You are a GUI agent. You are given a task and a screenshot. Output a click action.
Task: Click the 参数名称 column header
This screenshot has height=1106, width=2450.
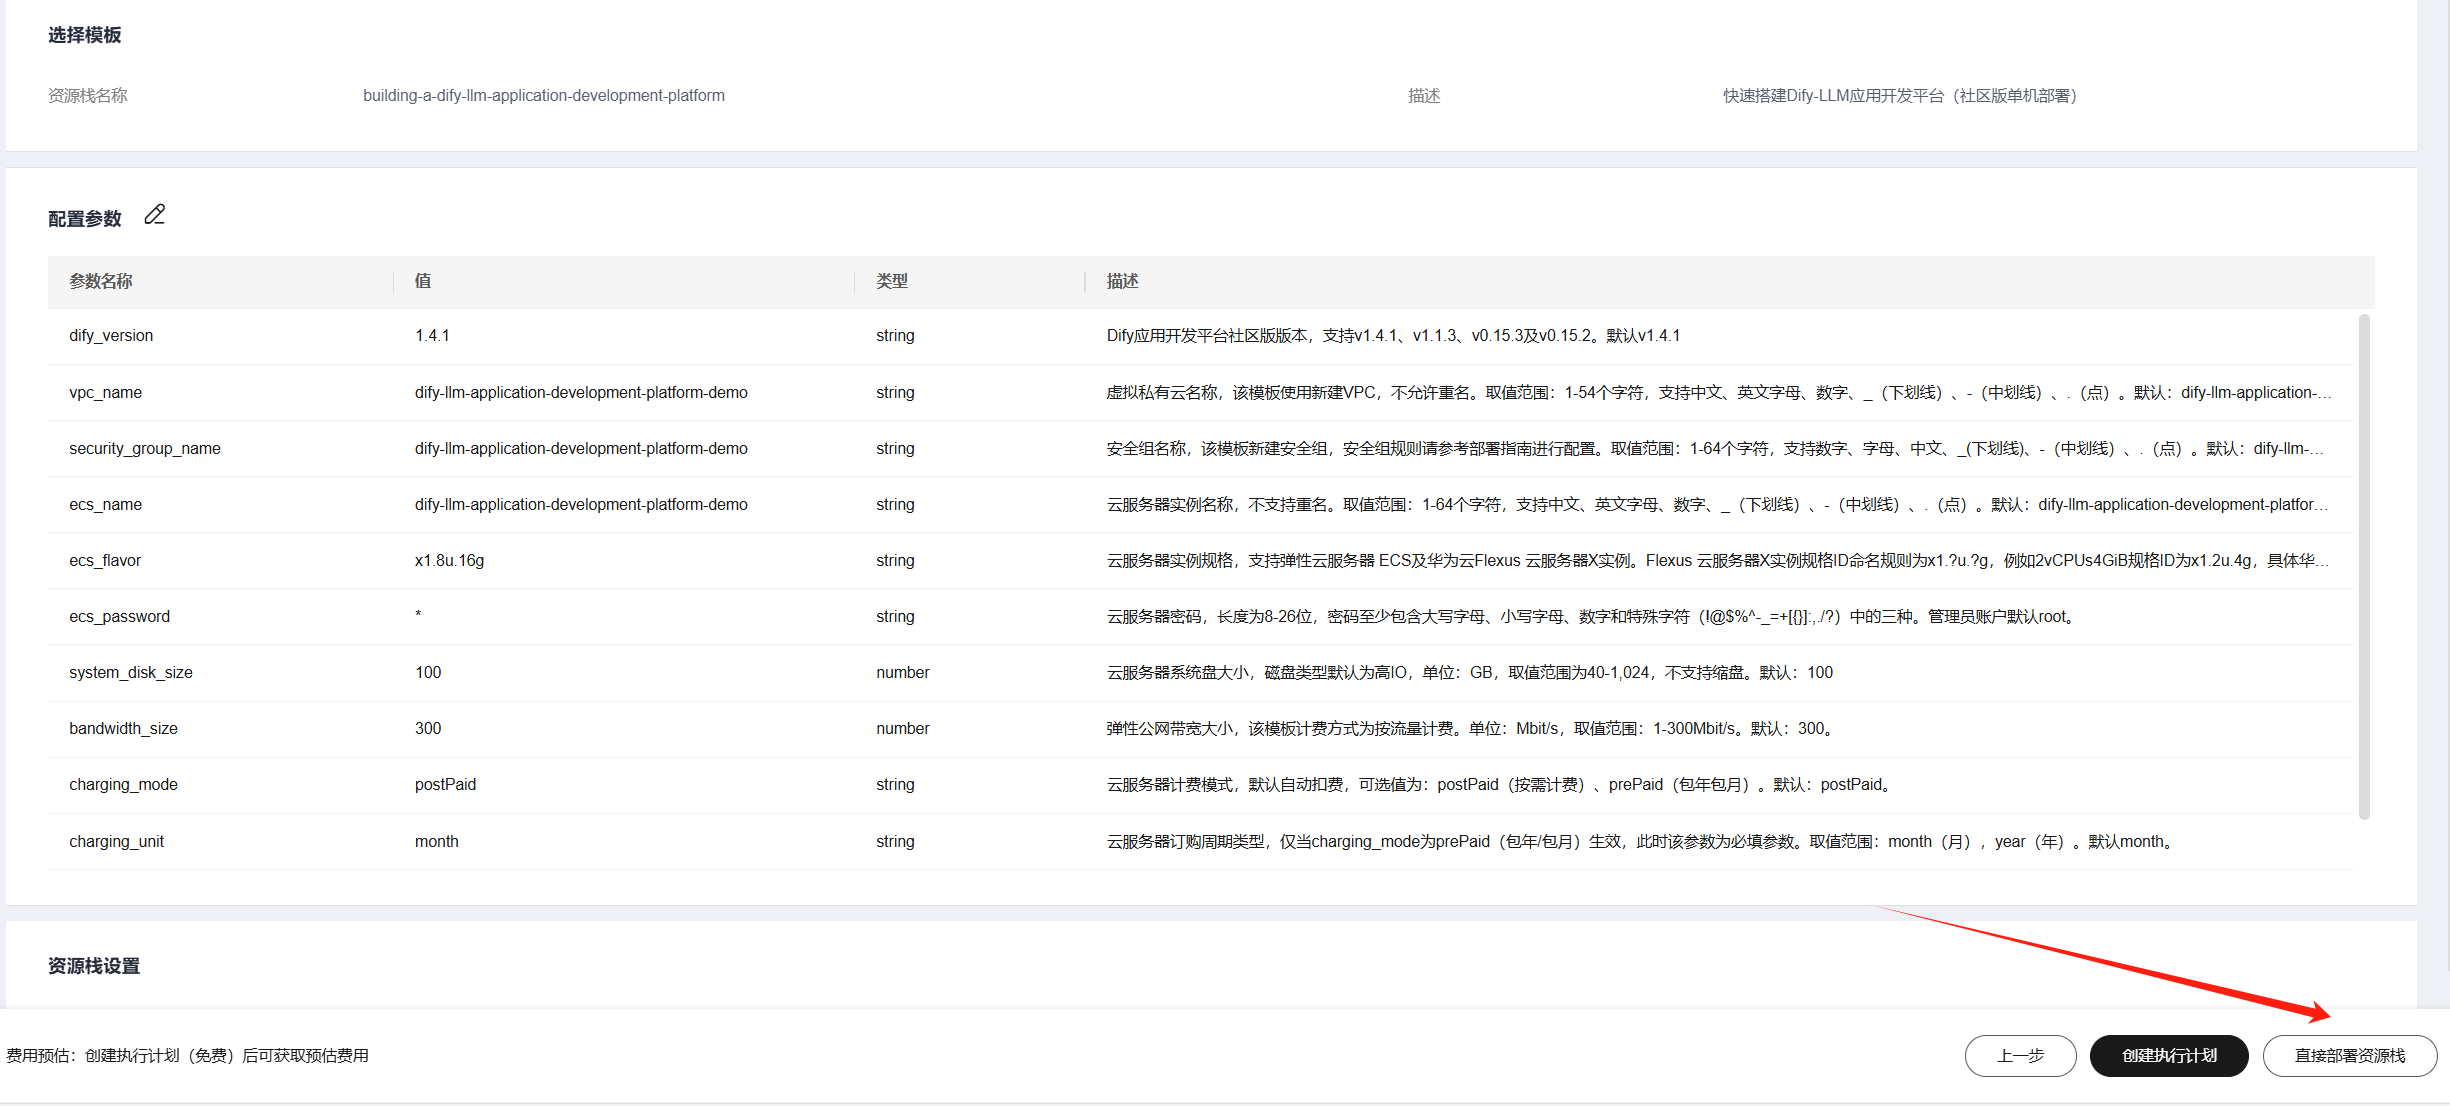pyautogui.click(x=100, y=281)
